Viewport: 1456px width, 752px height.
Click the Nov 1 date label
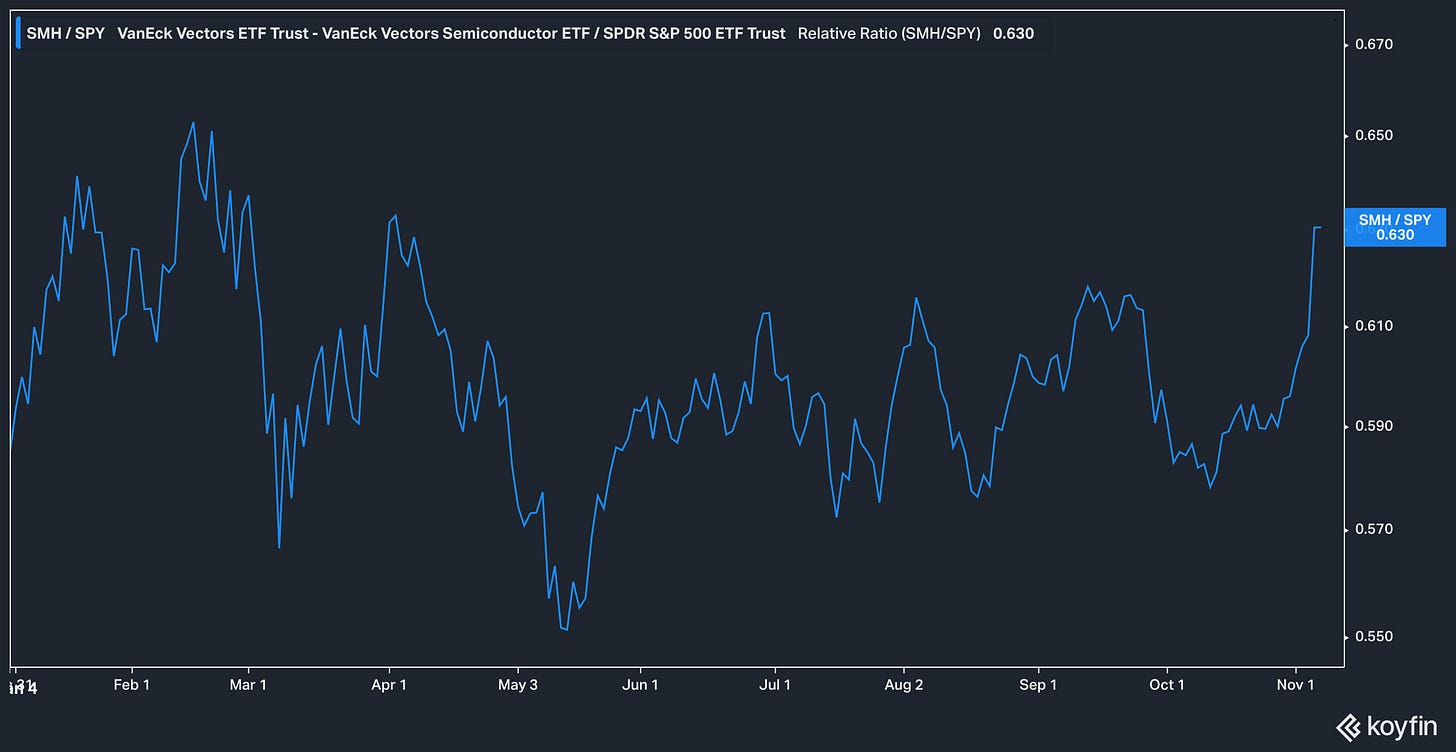coord(1295,685)
